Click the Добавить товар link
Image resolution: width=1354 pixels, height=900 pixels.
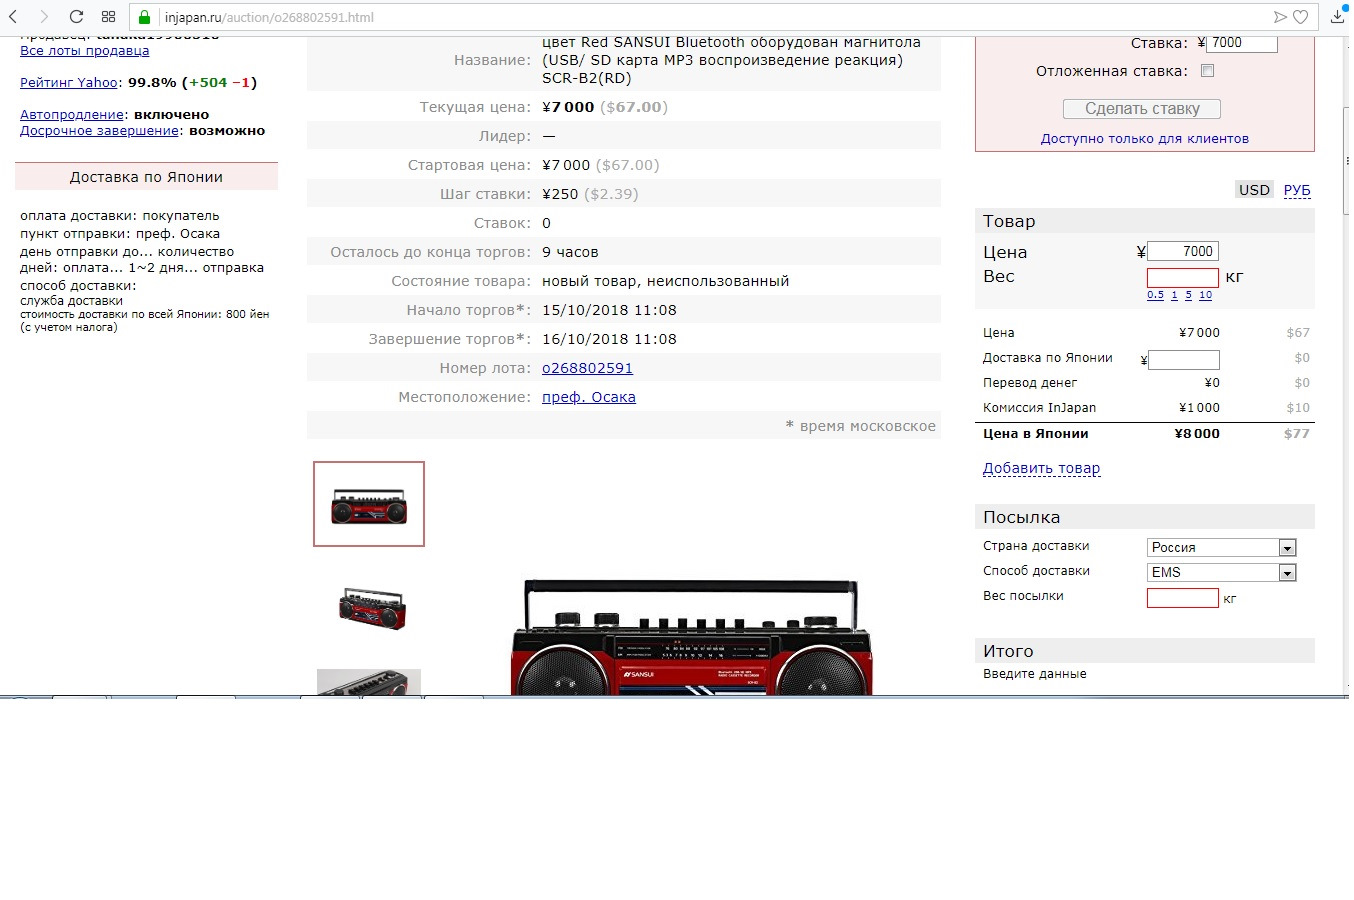(1041, 468)
